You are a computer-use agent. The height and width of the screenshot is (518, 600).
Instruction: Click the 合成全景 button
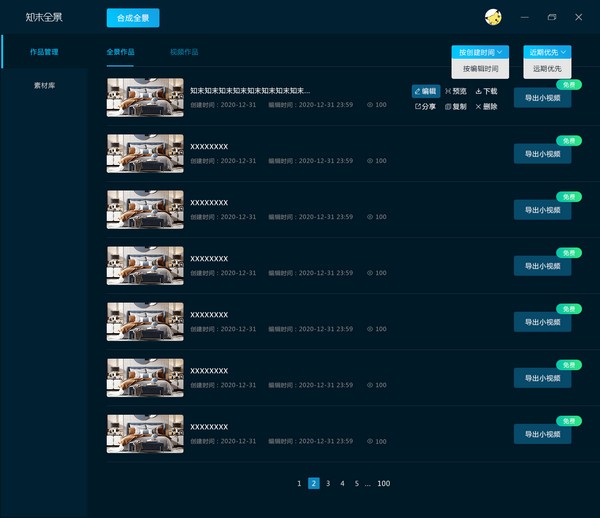tap(133, 18)
